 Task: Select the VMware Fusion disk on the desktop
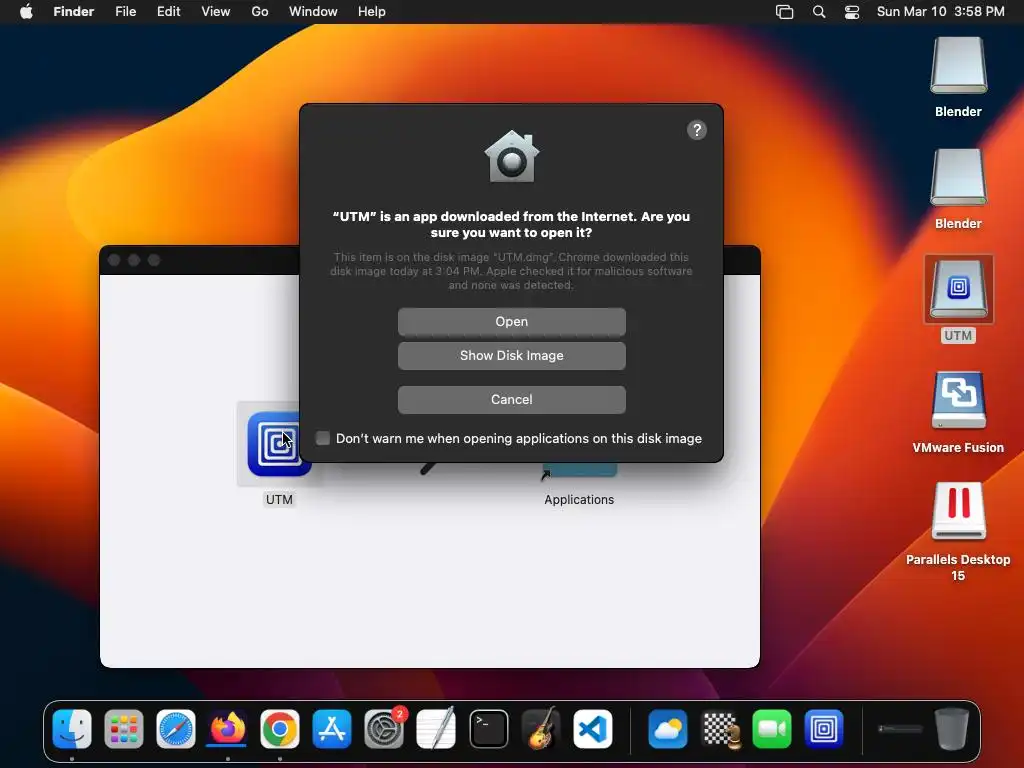tap(958, 400)
